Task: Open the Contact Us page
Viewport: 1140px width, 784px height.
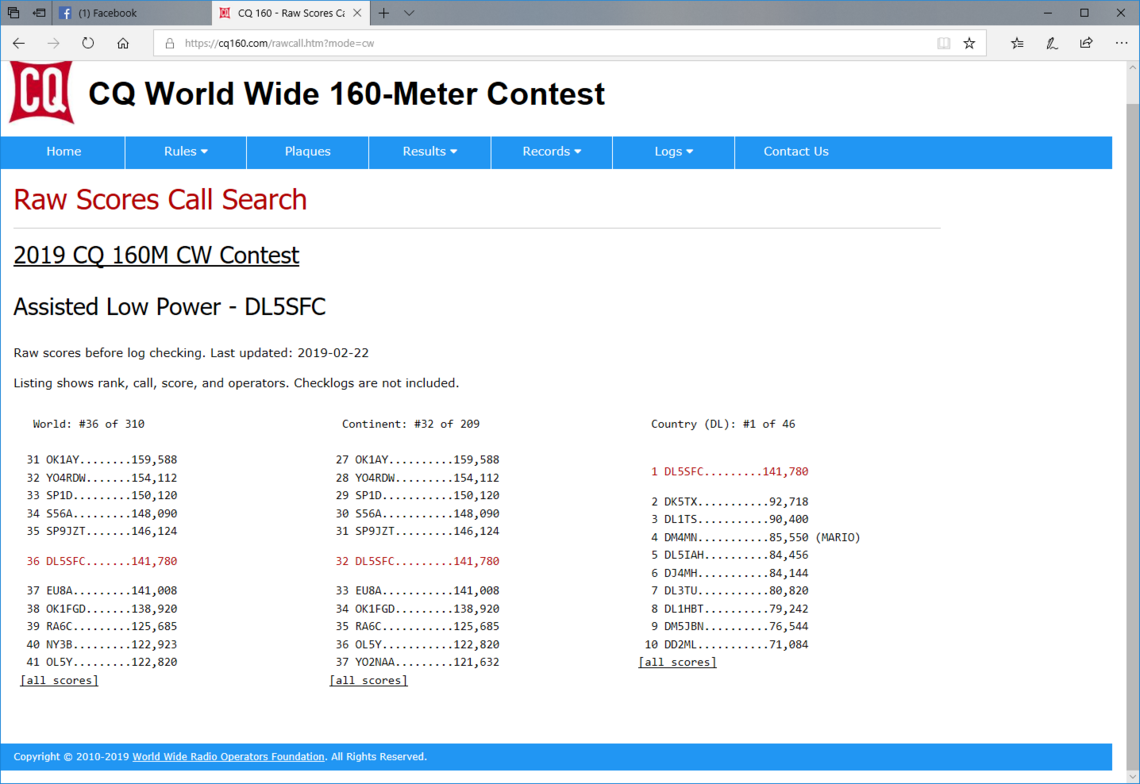Action: 795,152
